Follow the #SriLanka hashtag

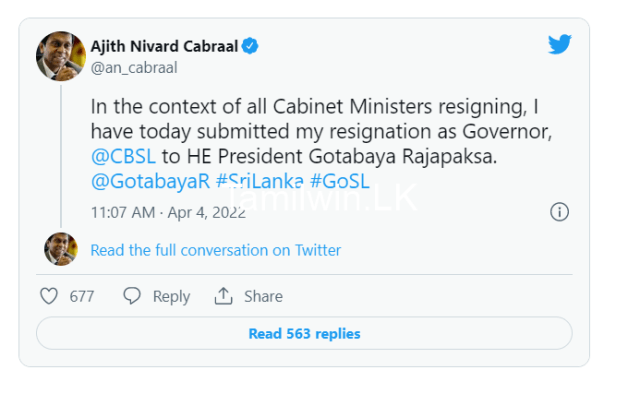click(x=260, y=181)
